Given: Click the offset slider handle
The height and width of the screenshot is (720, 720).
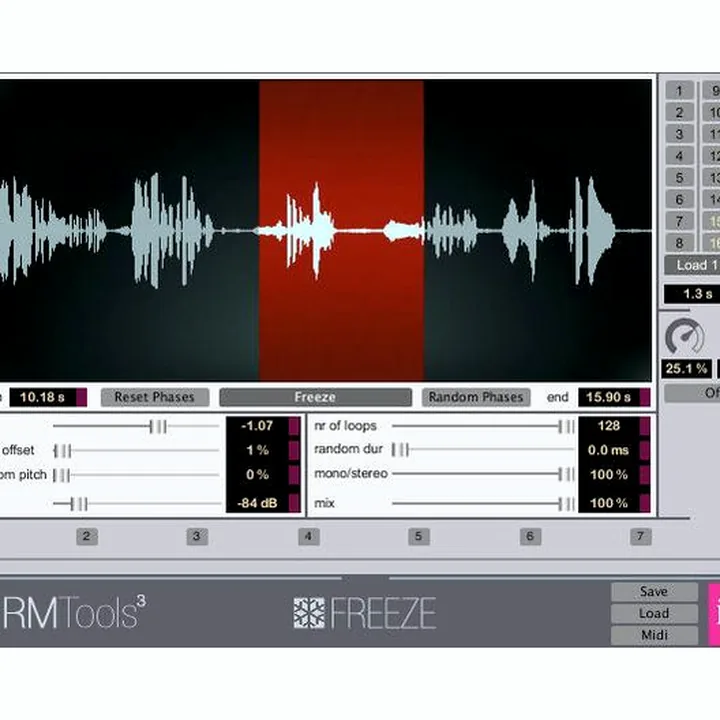Looking at the screenshot, I should 62,451.
